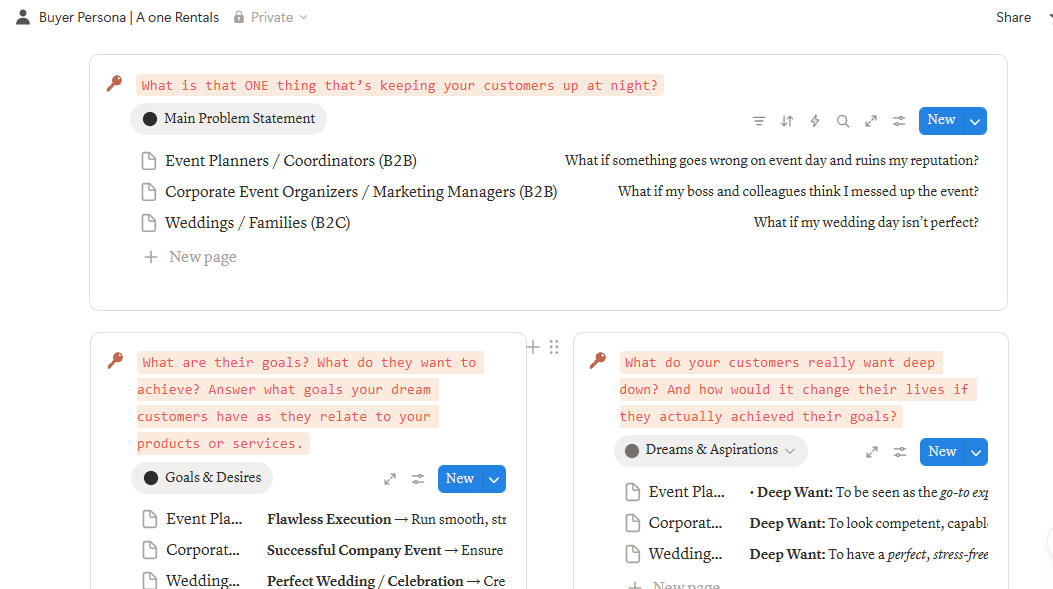Open Weddings / Families (B2C) page
This screenshot has width=1053, height=589.
257,223
